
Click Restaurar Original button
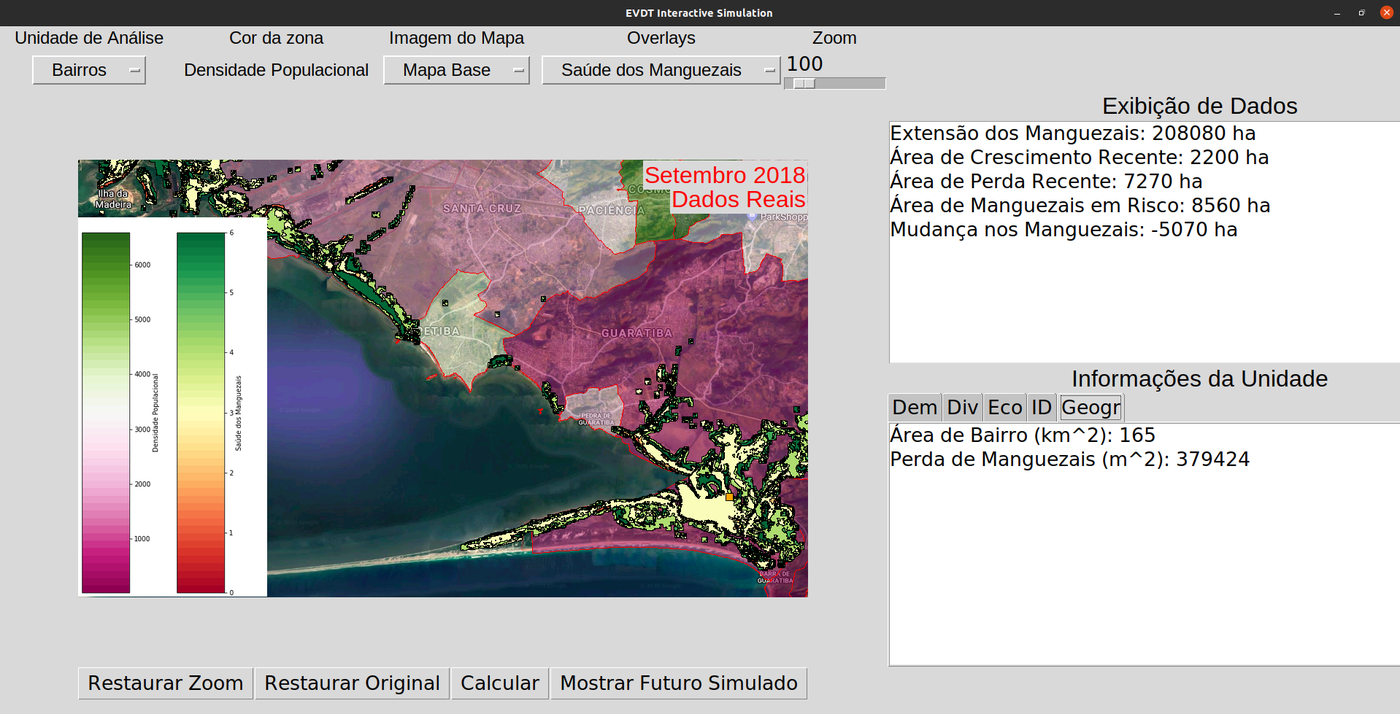(352, 683)
